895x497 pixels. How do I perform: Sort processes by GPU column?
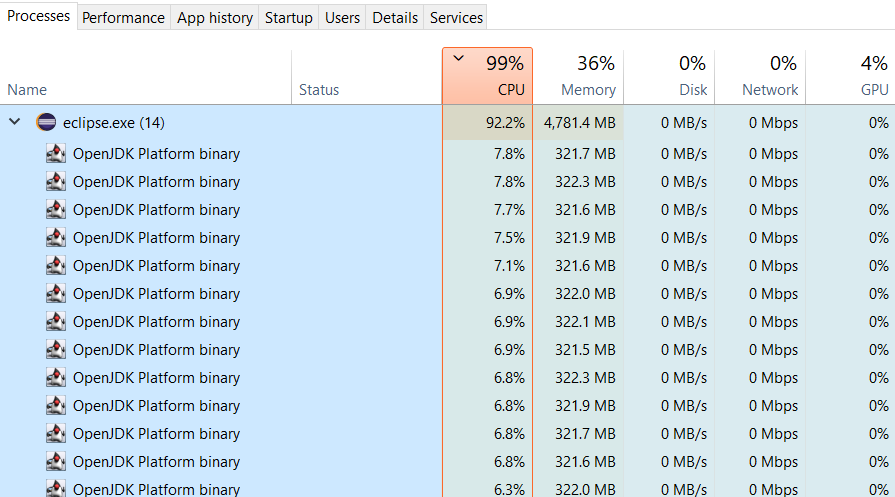pos(850,76)
